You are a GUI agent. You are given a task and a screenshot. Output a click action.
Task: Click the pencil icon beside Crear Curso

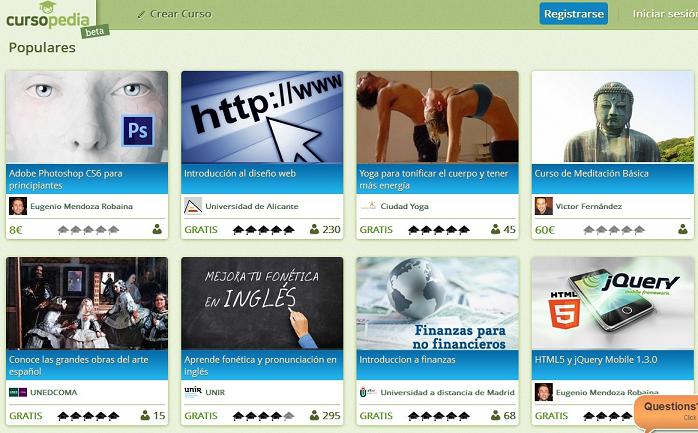(141, 15)
